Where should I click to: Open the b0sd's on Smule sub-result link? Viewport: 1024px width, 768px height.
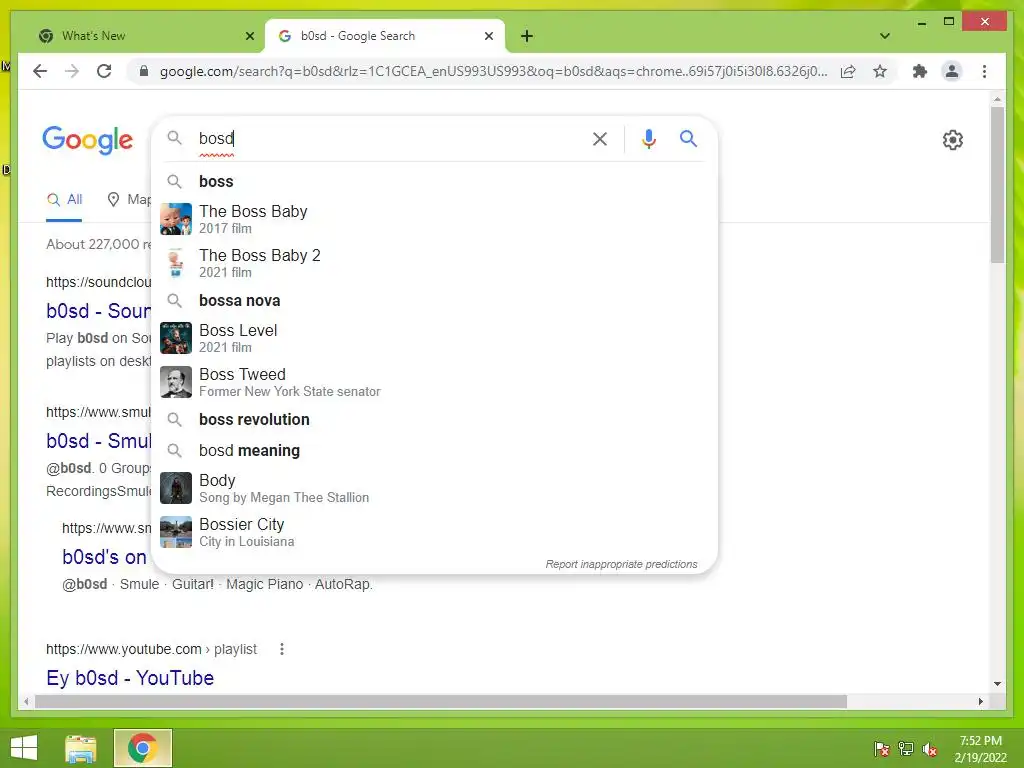coord(104,557)
